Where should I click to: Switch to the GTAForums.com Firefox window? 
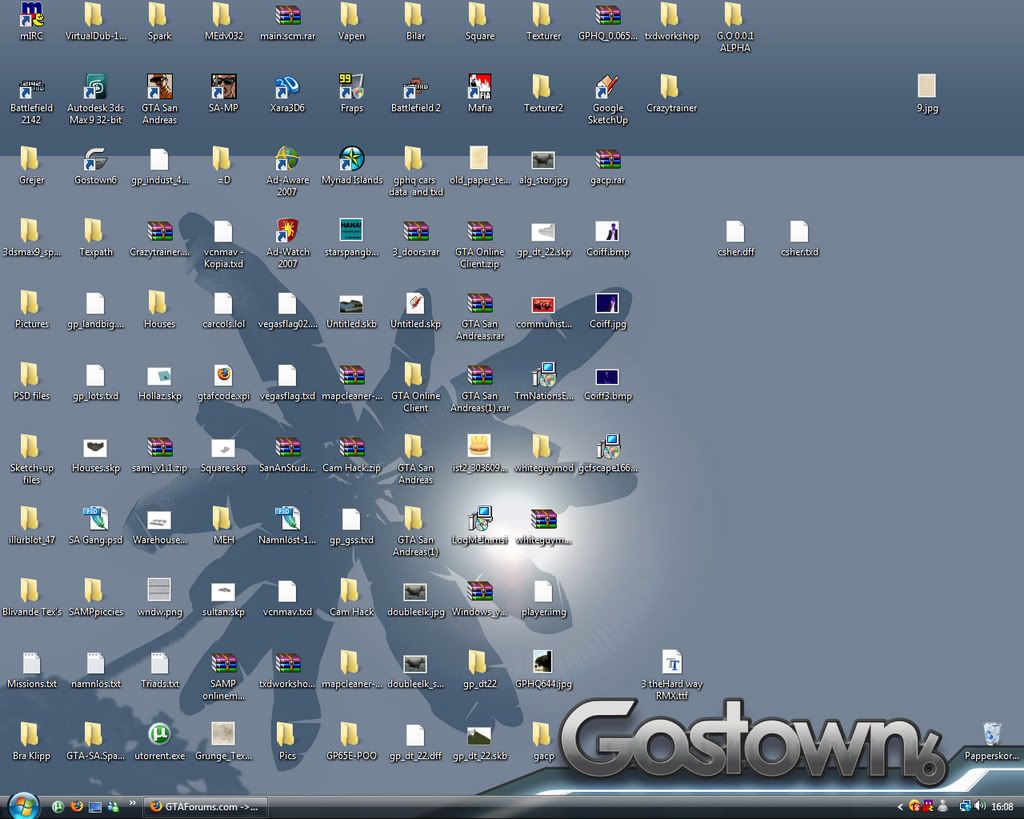coord(205,806)
